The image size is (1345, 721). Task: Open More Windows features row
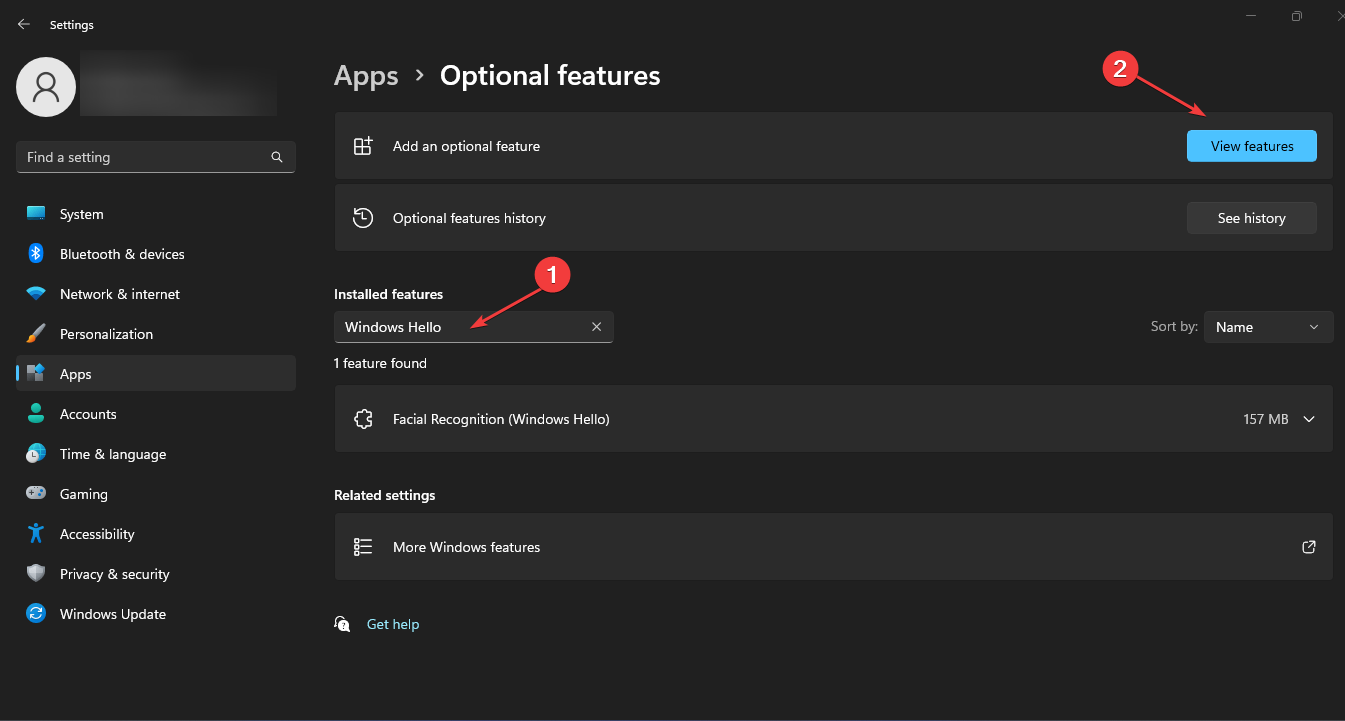833,547
